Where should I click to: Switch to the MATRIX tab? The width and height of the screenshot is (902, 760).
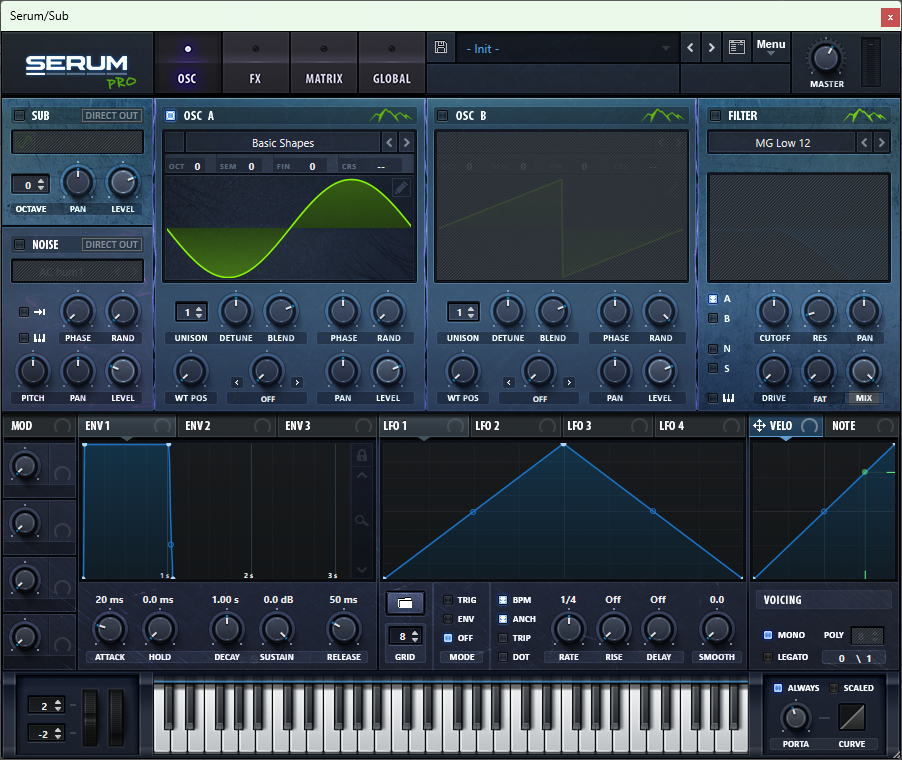(324, 63)
